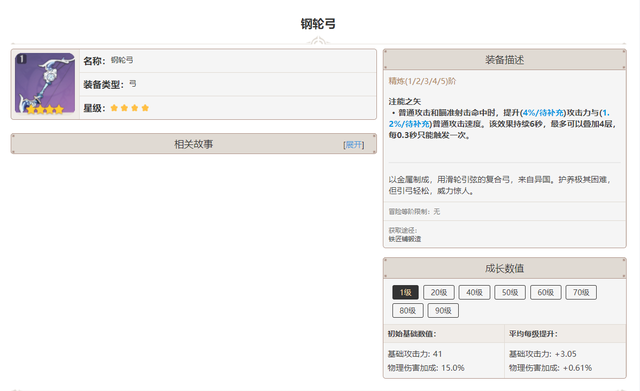This screenshot has width=640, height=391.
Task: Show stats for 90级
Action: point(443,311)
